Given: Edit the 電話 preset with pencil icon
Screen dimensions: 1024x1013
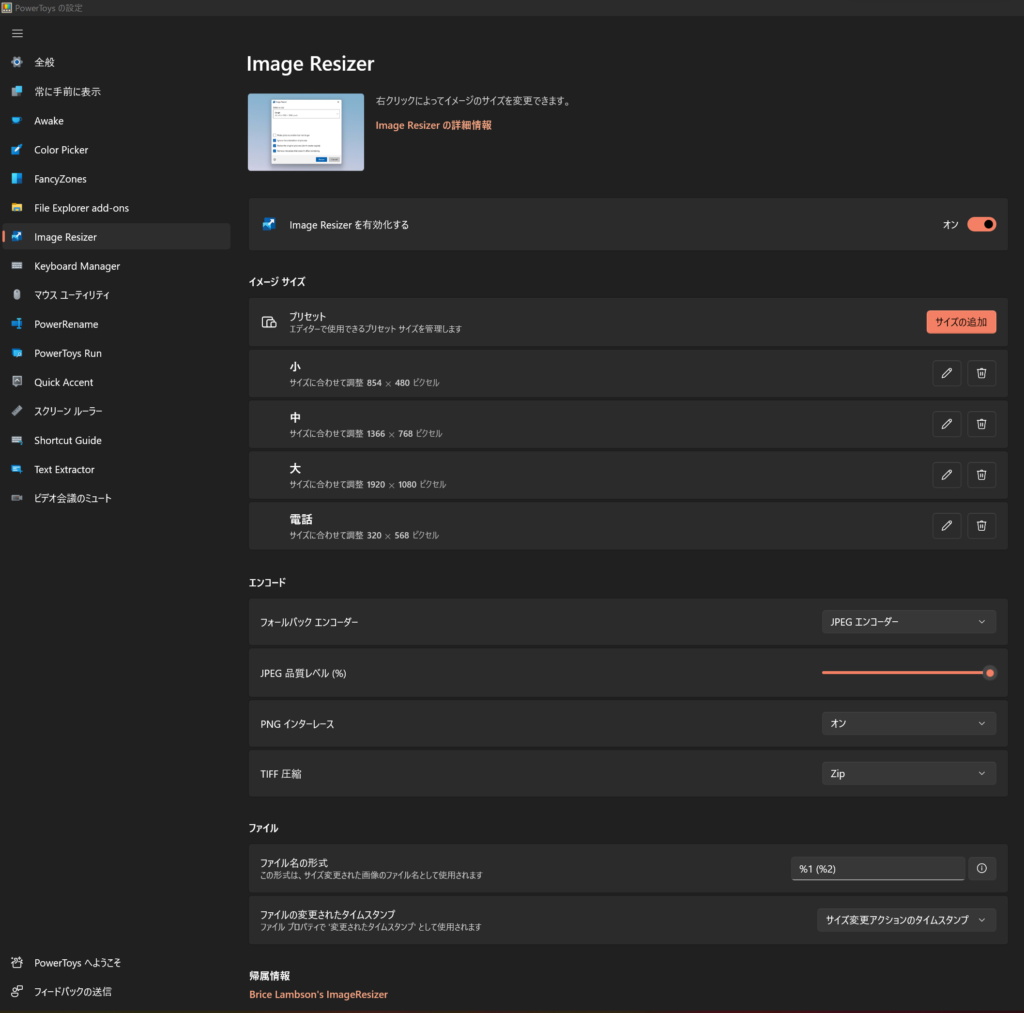Looking at the screenshot, I should (x=946, y=526).
